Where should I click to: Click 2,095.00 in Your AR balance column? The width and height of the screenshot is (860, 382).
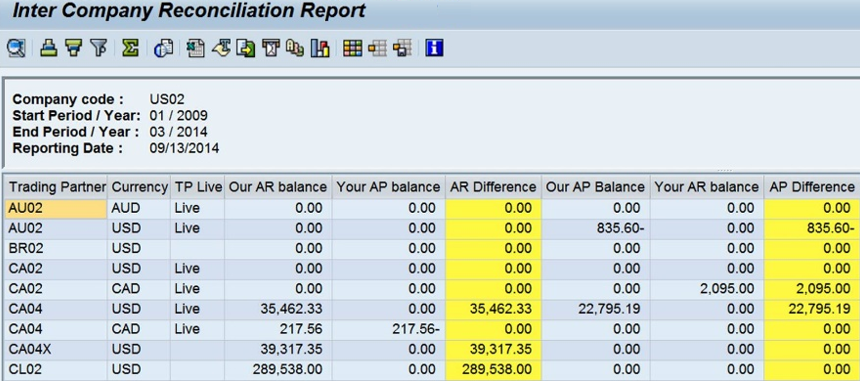point(706,289)
